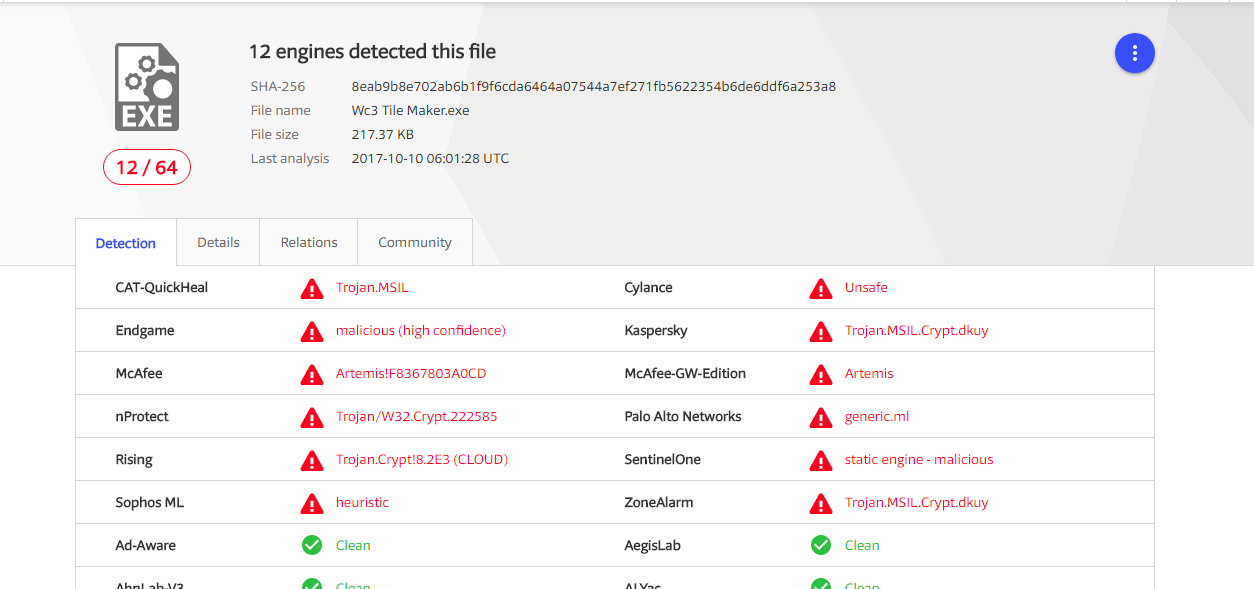Click the Trojan.MSIL result for CAT-QuickHeal
The height and width of the screenshot is (589, 1254).
(372, 288)
